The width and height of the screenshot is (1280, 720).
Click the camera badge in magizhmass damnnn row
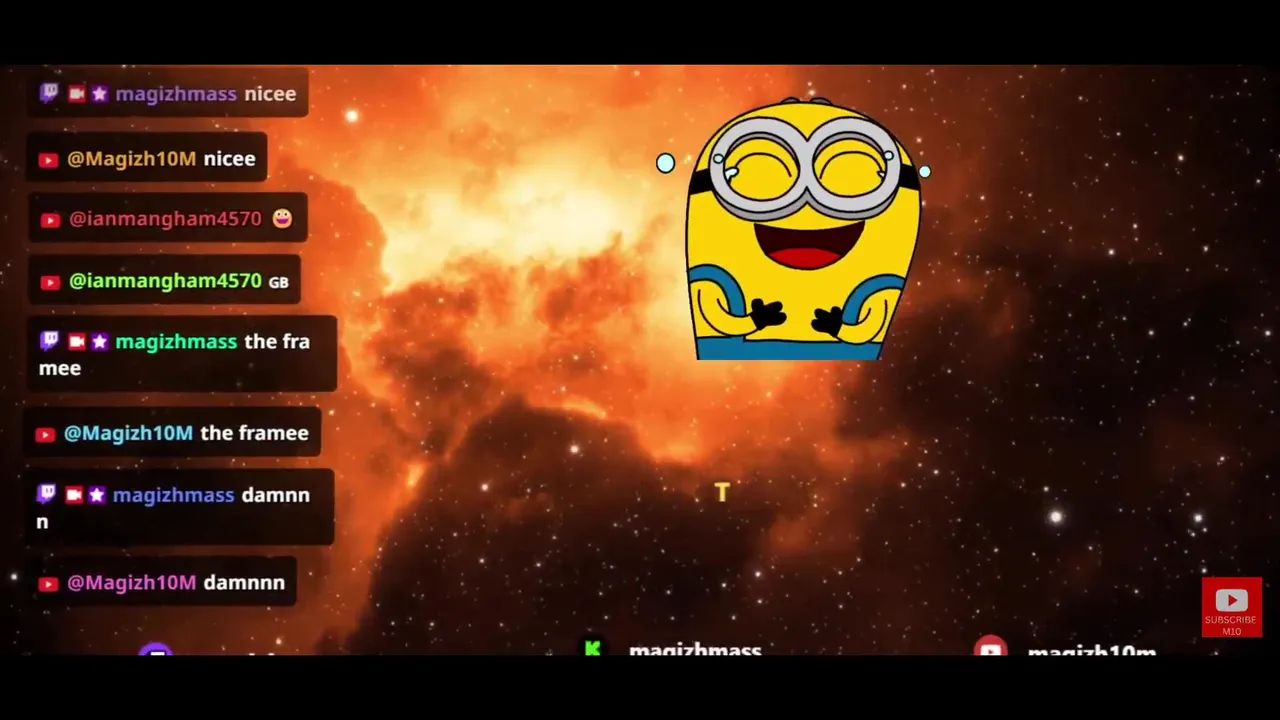coord(74,495)
